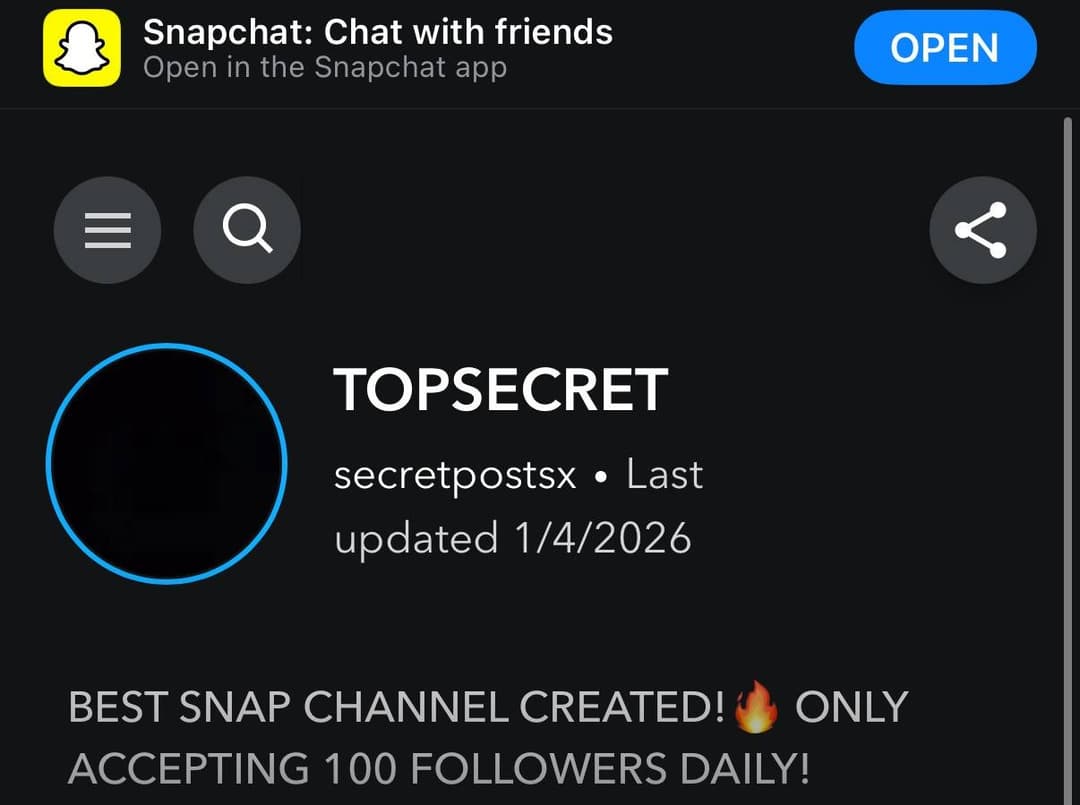Click the vertical scrollbar on right edge
The height and width of the screenshot is (805, 1080).
(x=1069, y=400)
